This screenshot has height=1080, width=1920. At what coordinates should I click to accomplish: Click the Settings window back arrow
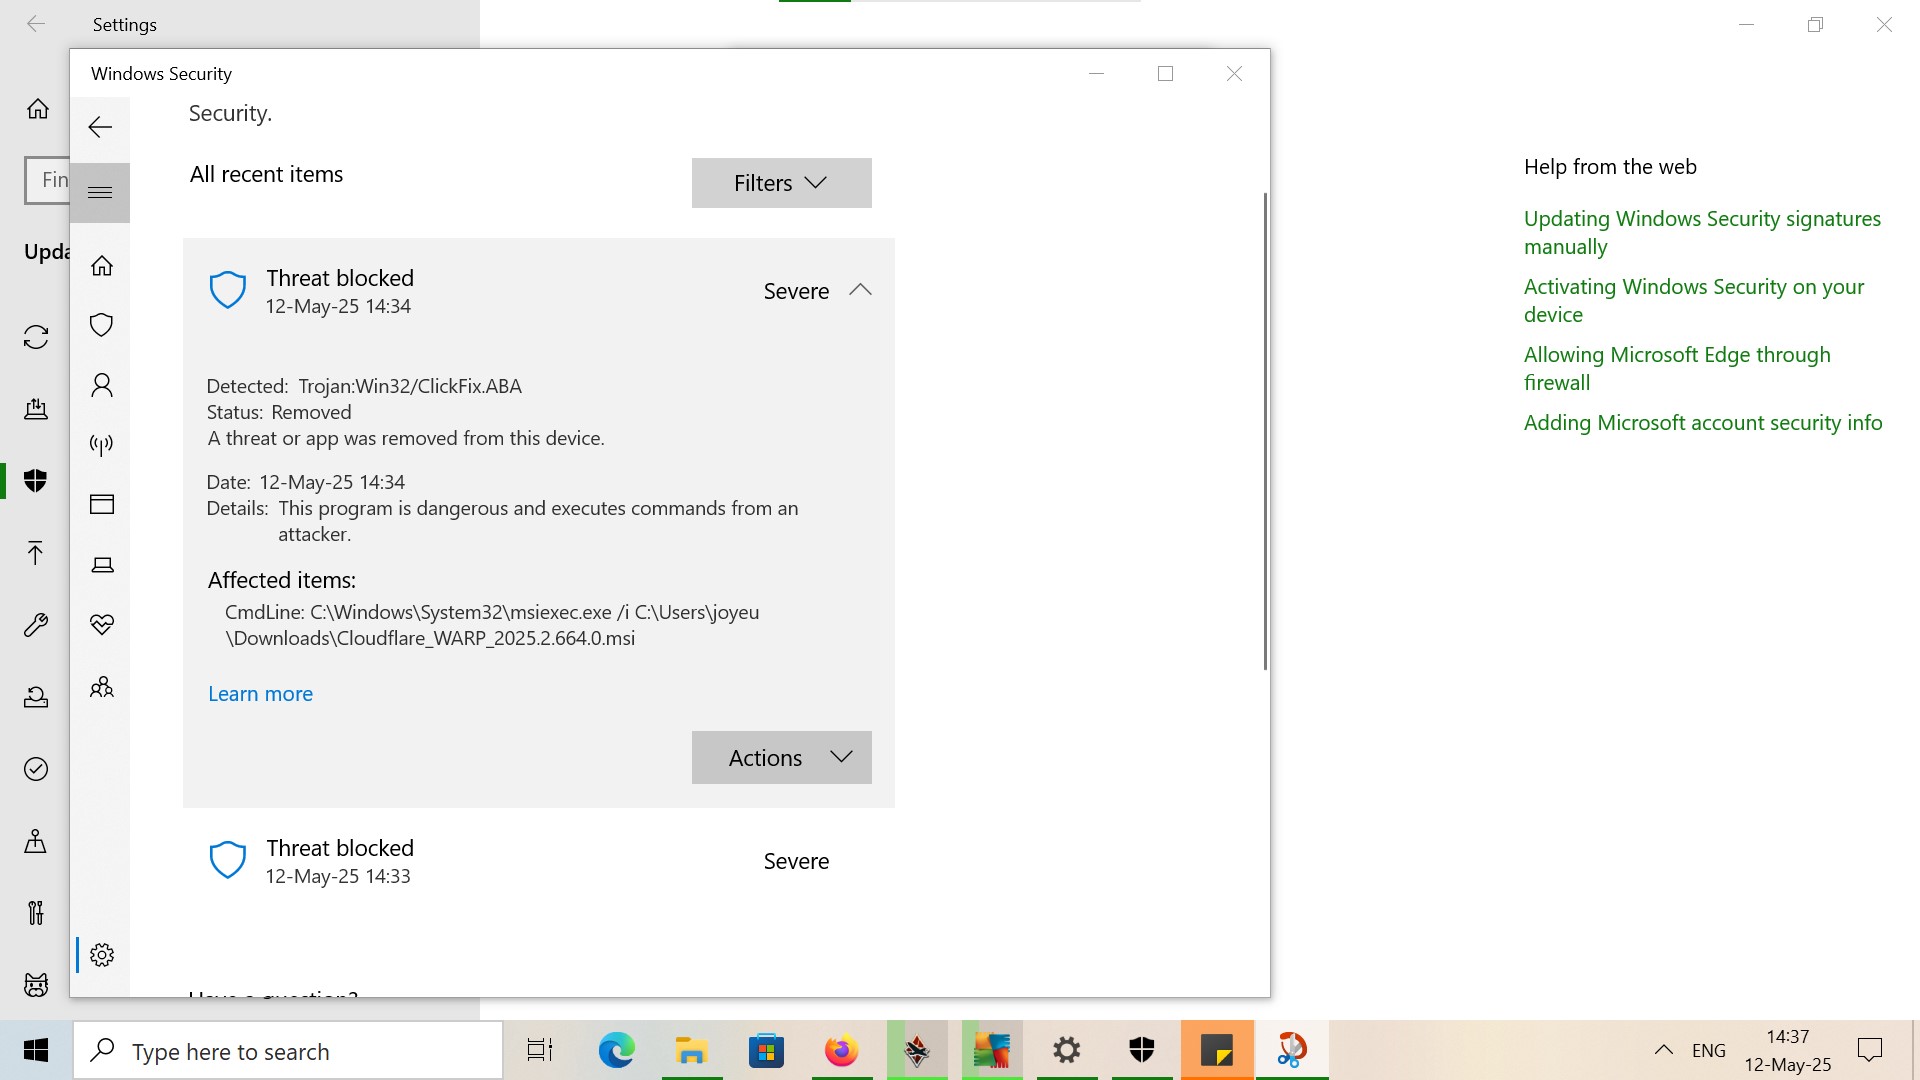pyautogui.click(x=36, y=24)
